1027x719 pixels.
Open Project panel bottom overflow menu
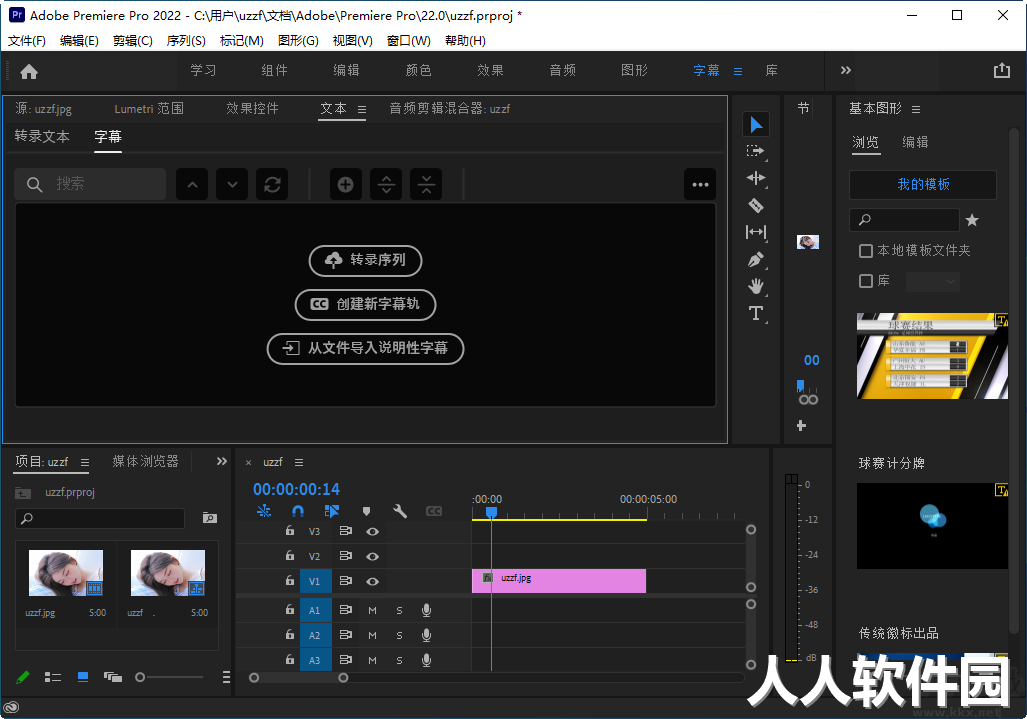[226, 677]
